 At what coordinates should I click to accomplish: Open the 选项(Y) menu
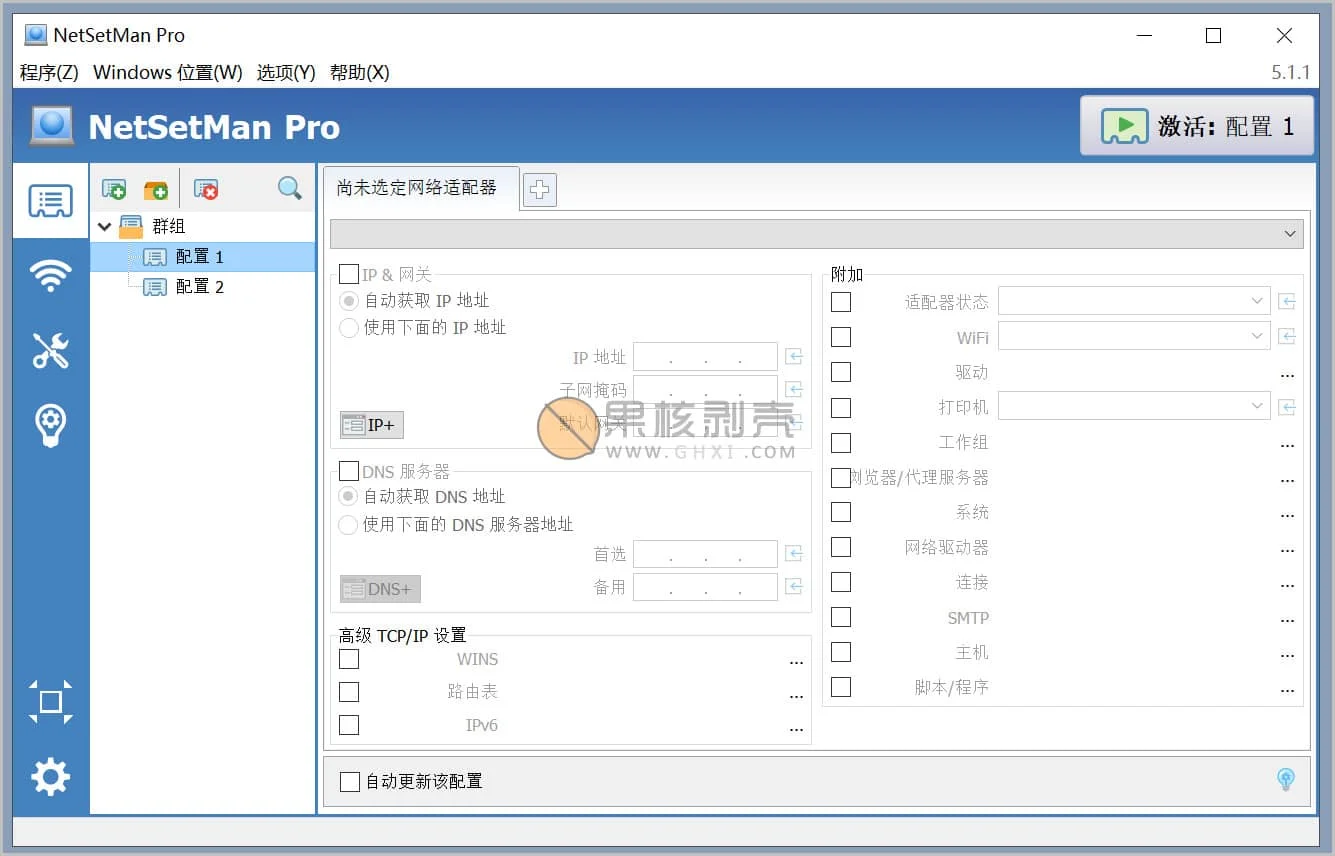click(x=285, y=72)
